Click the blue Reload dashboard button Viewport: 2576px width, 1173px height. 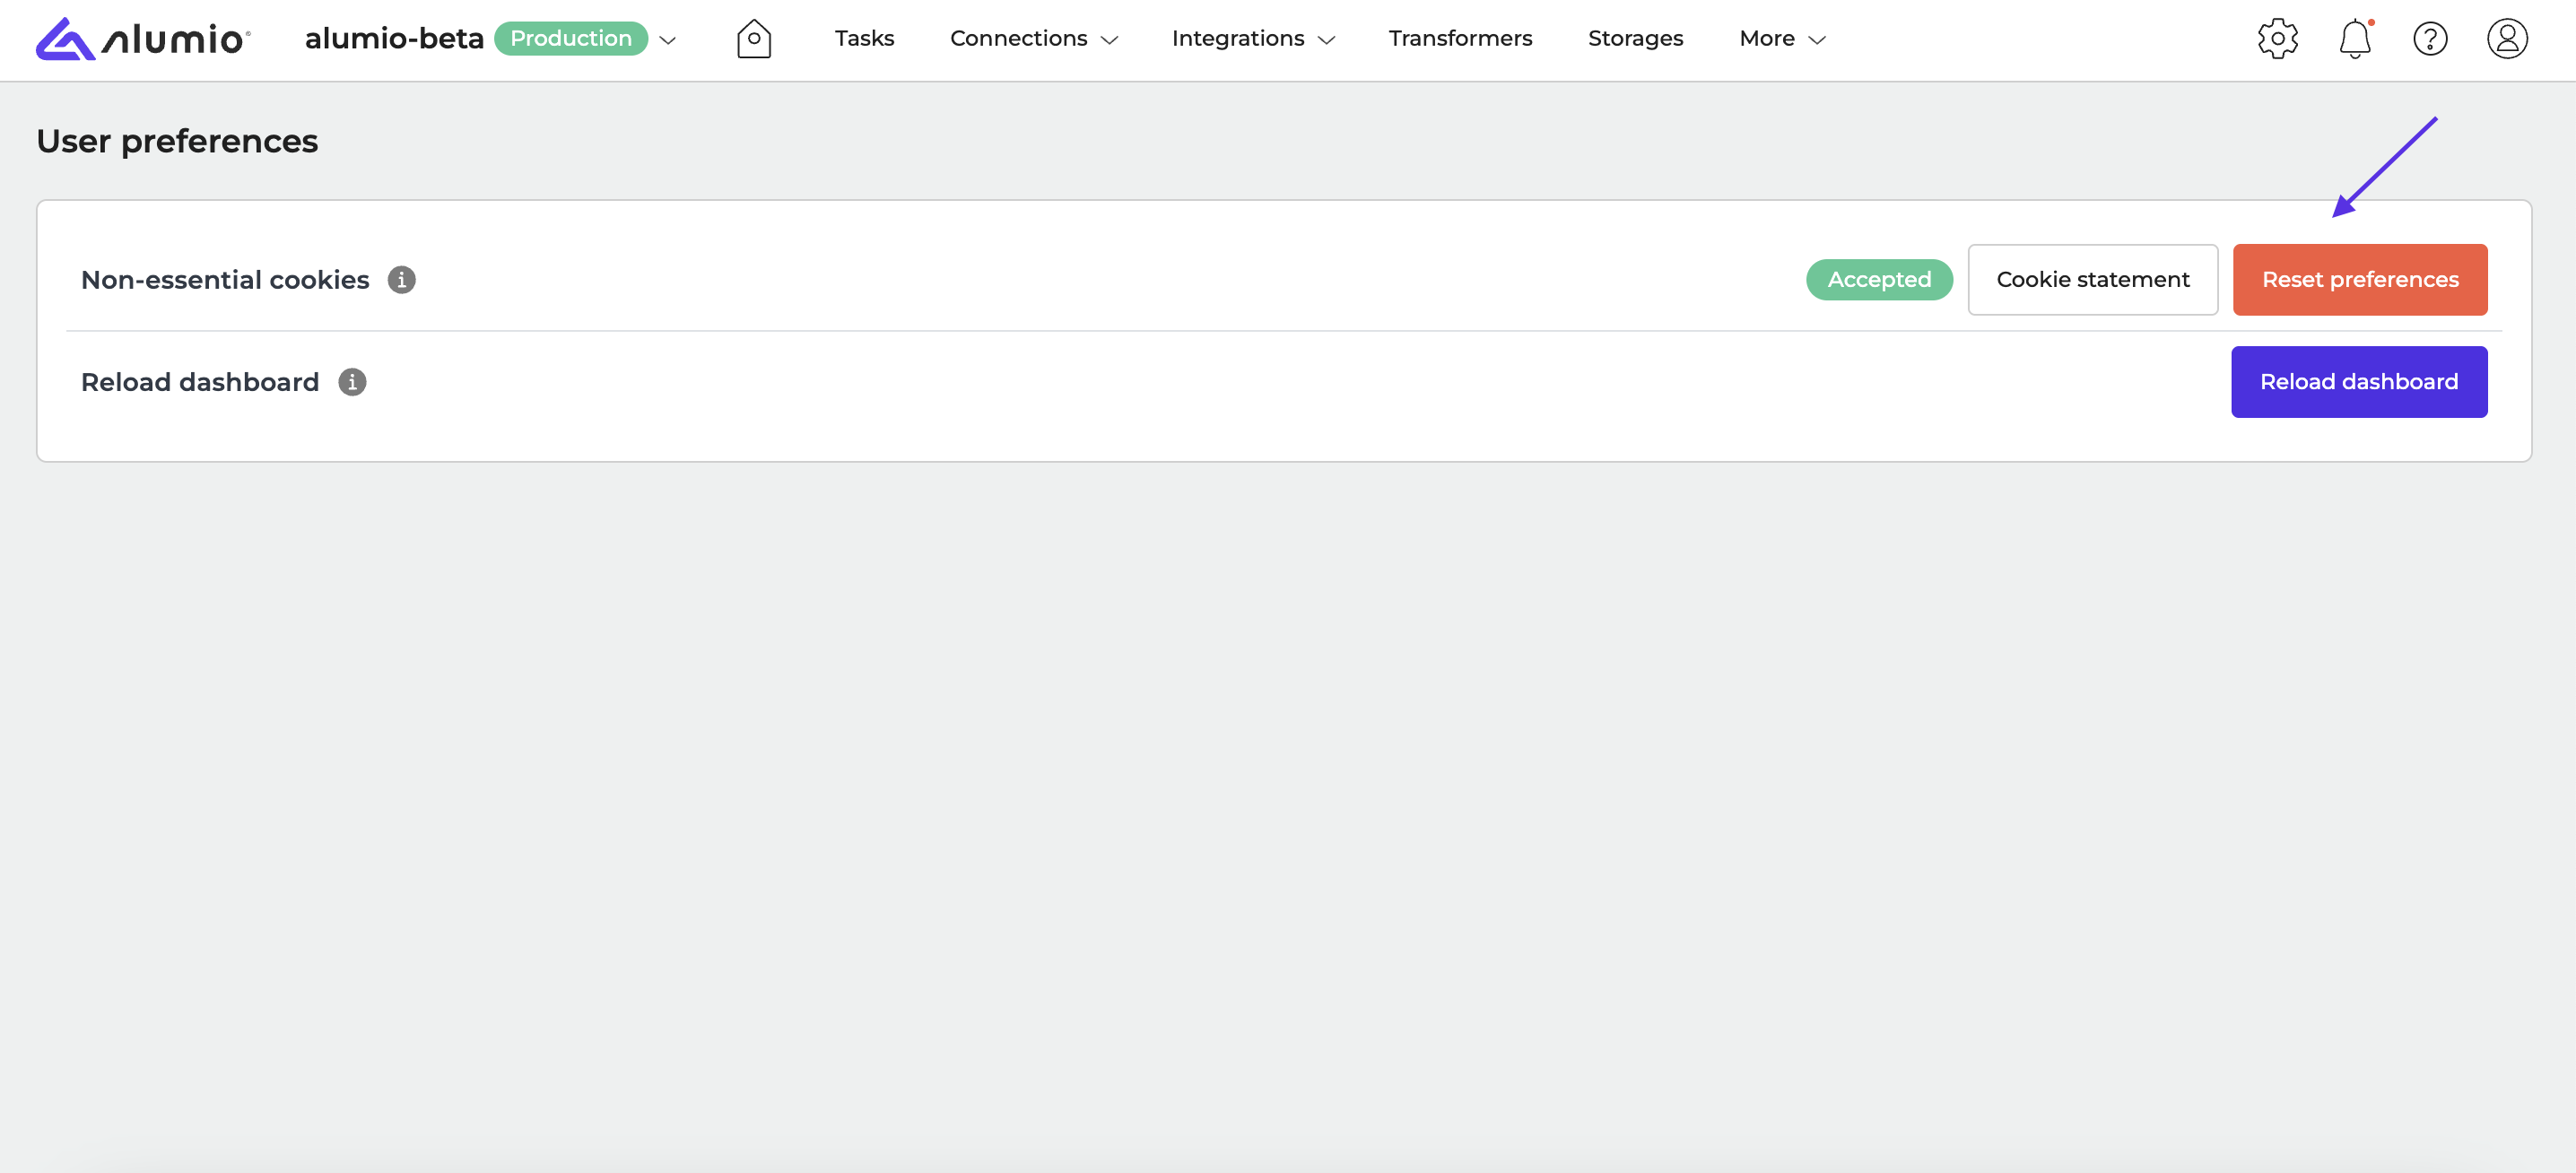2359,382
